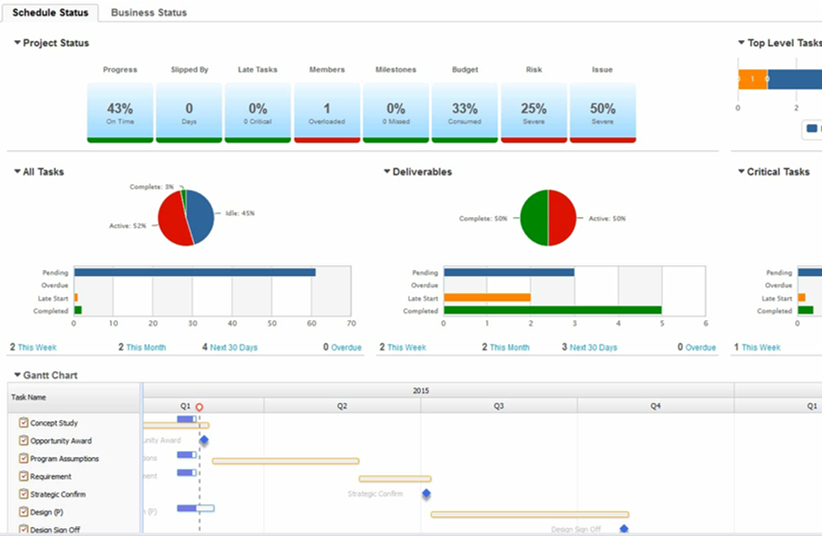This screenshot has width=822, height=536.
Task: Toggle the Strategic Confirm task checkbox
Action: click(24, 494)
